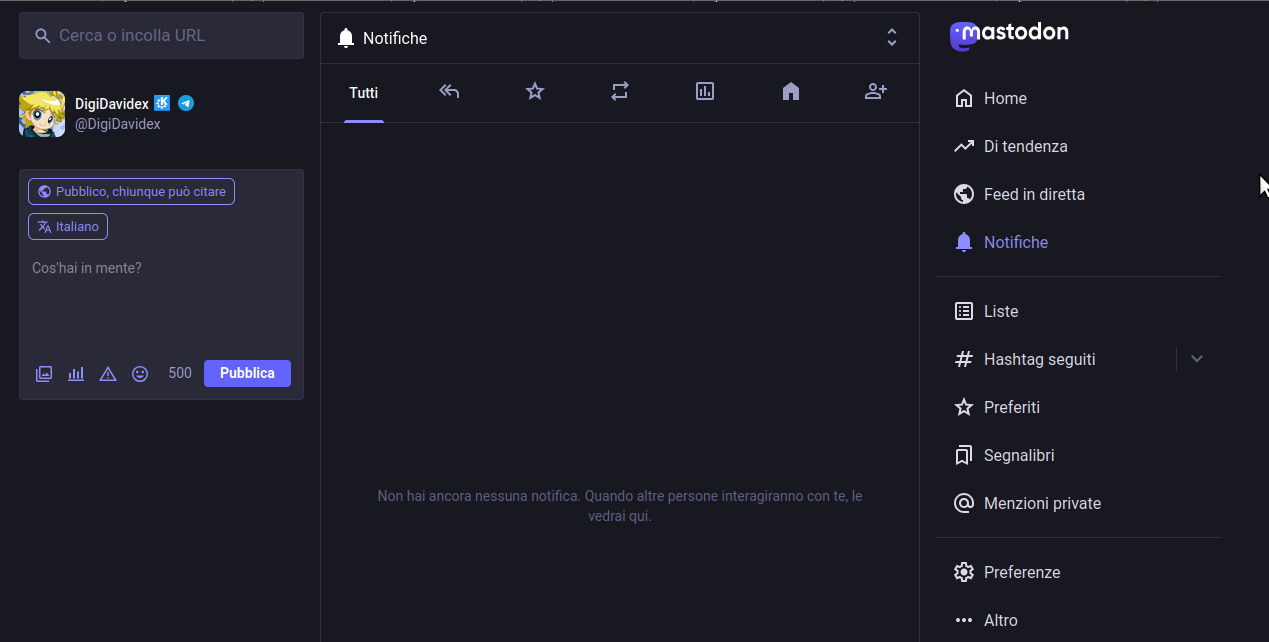Toggle Notifiche column settings arrows
Viewport: 1269px width, 642px height.
891,38
